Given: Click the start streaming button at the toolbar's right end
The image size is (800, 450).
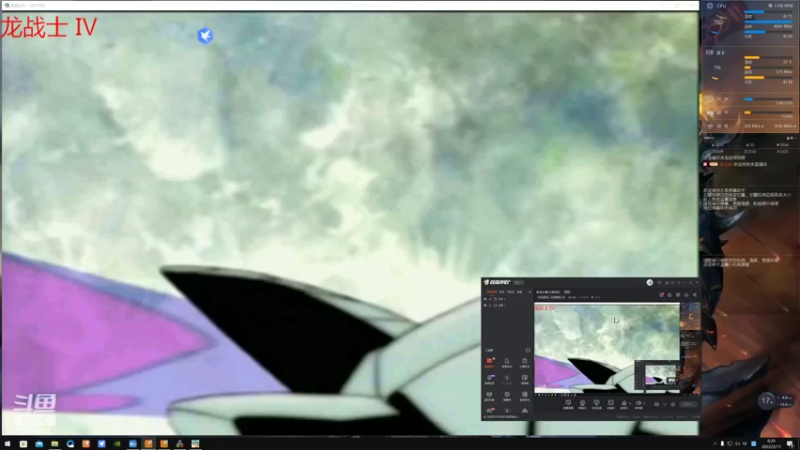Looking at the screenshot, I should pyautogui.click(x=688, y=404).
